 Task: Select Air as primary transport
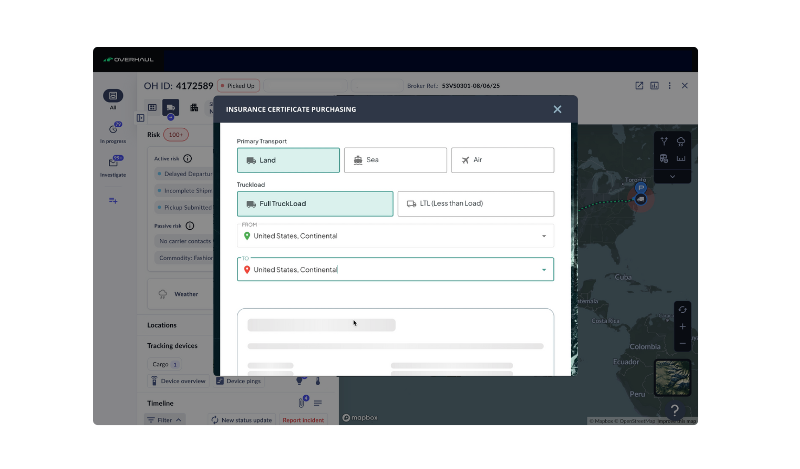tap(502, 160)
